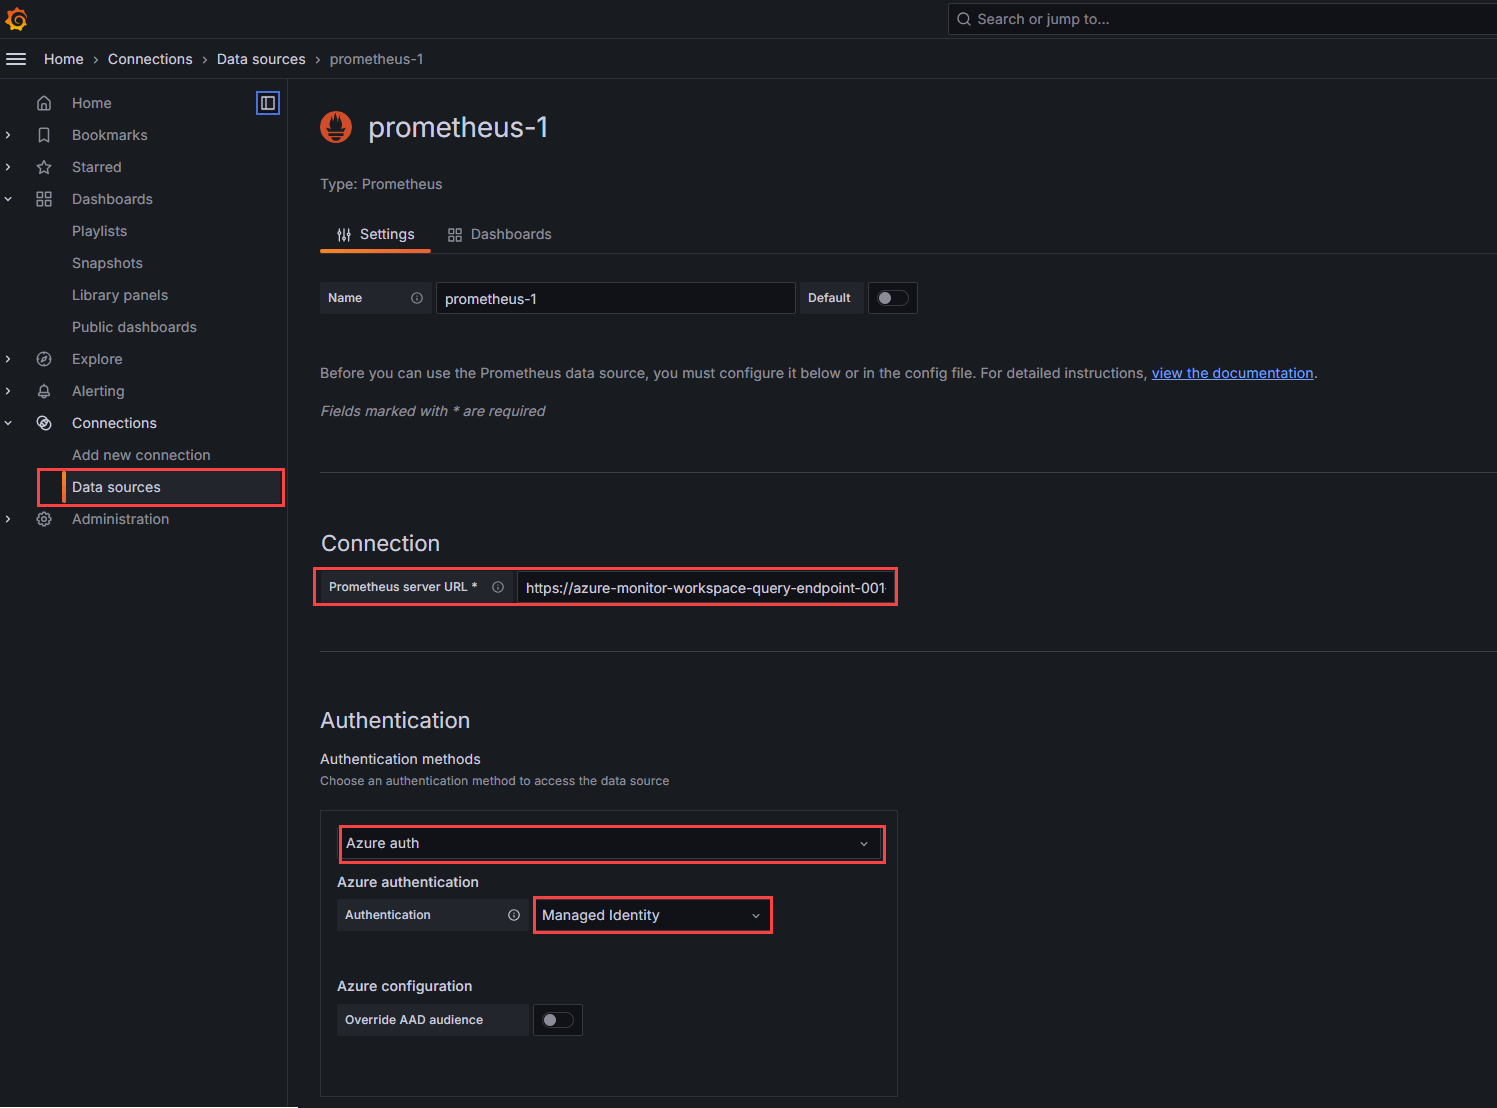Click the Prometheus server URL input field
The image size is (1497, 1108).
[706, 587]
